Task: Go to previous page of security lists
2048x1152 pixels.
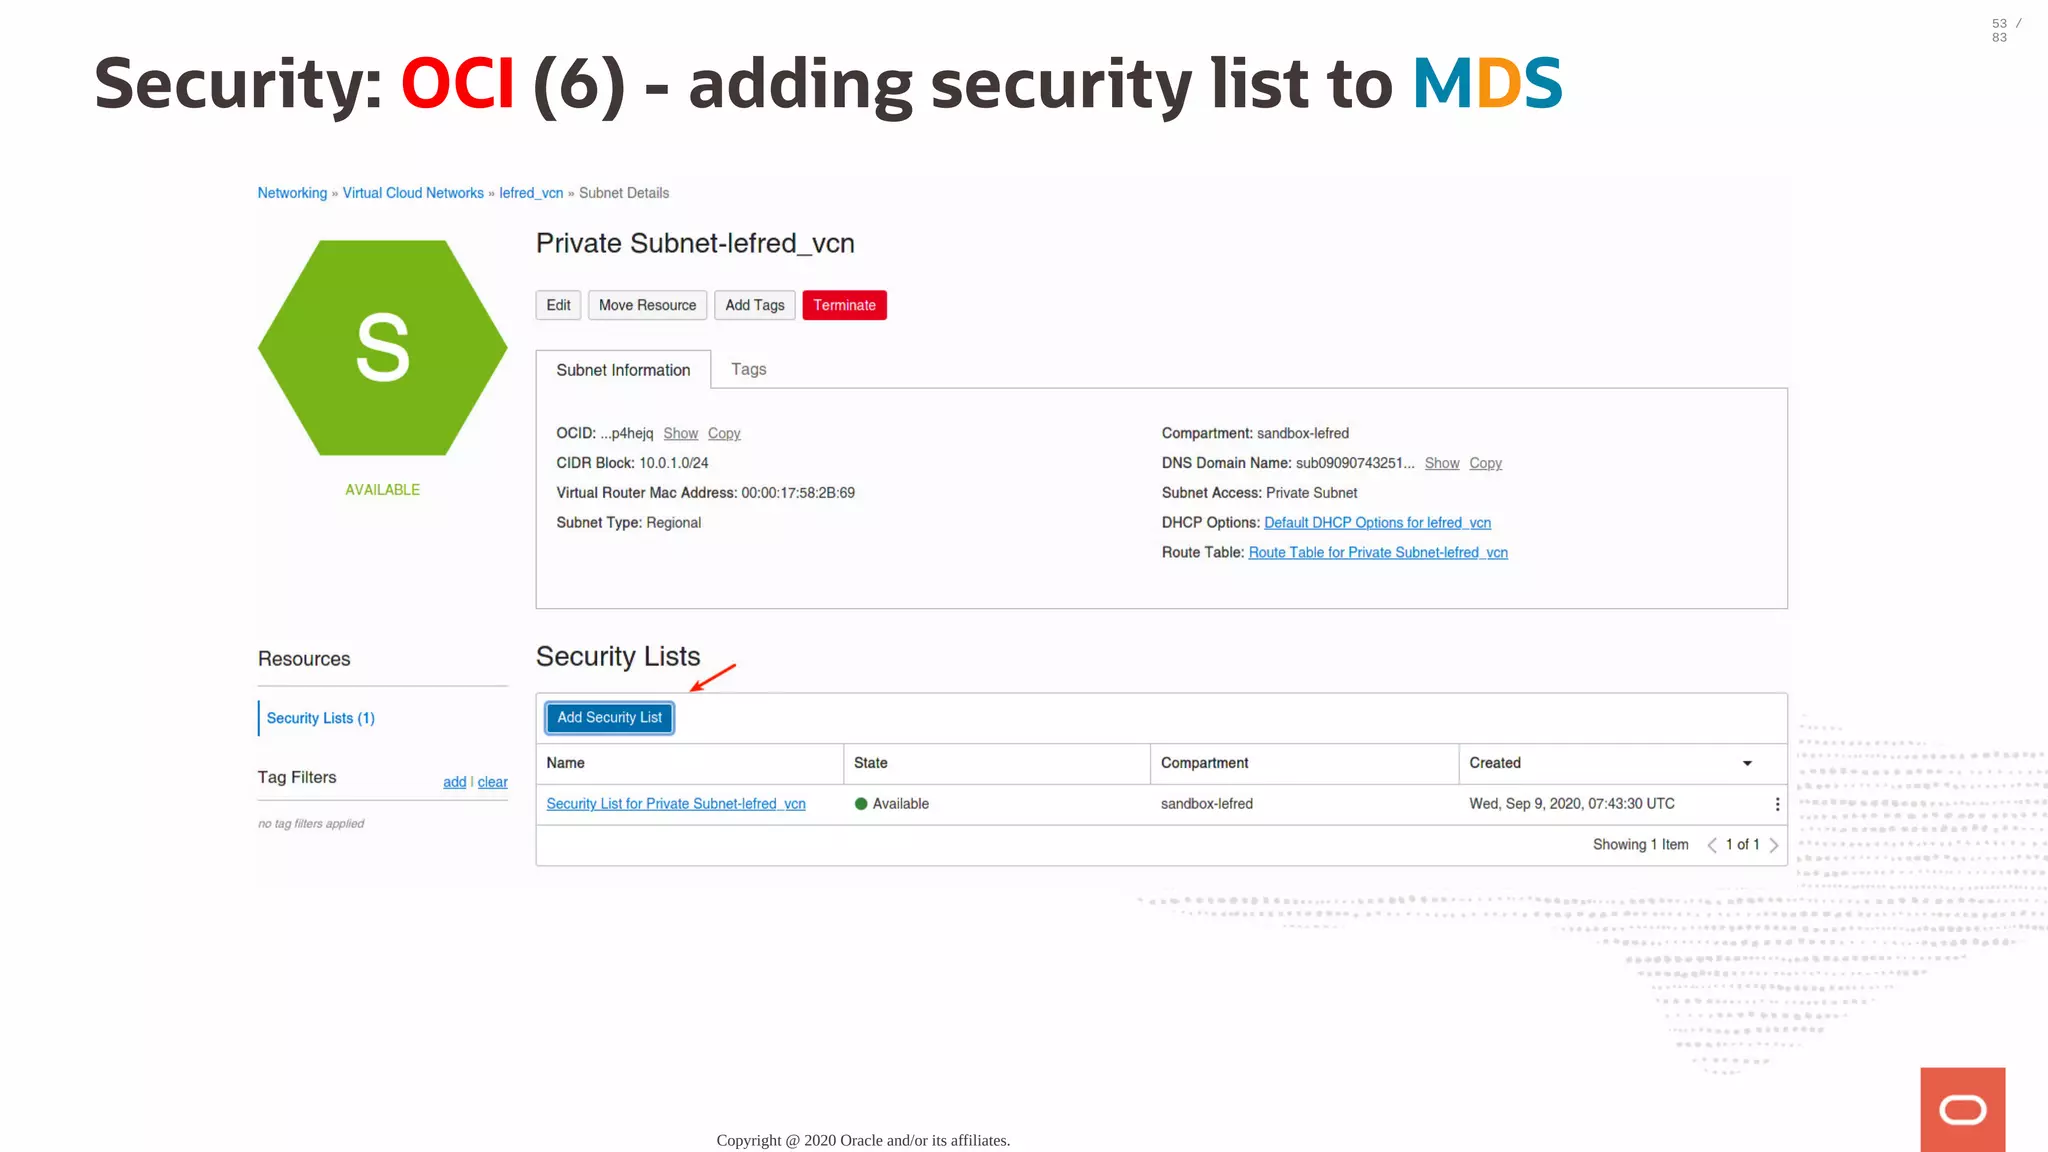Action: [1712, 845]
